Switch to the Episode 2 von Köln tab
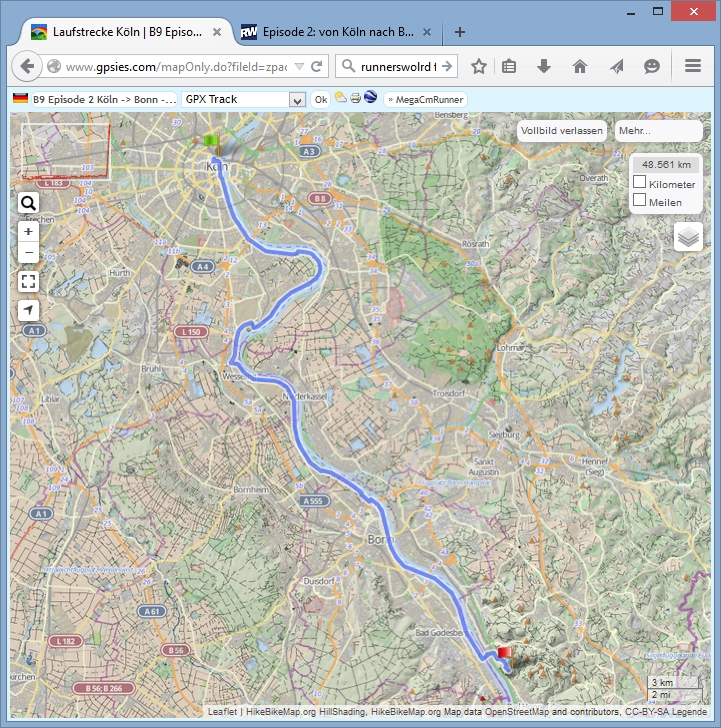This screenshot has width=721, height=728. tap(328, 31)
